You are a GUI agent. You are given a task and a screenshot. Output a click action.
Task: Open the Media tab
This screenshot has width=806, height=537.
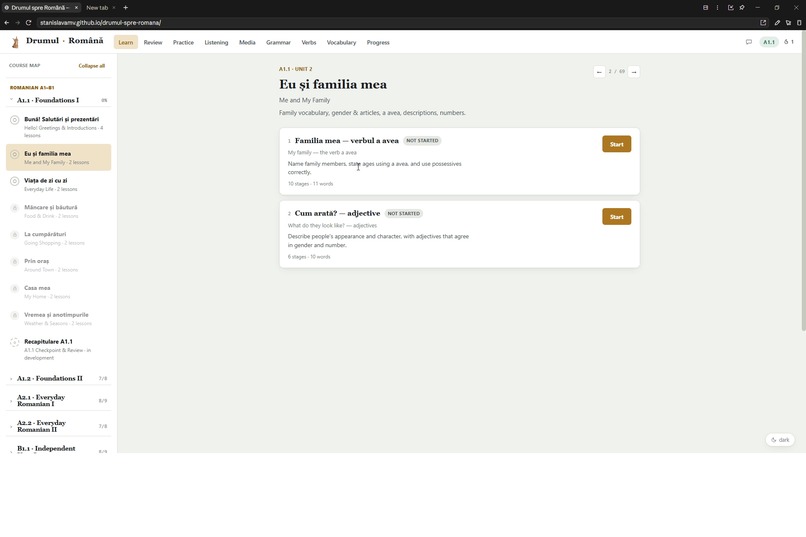click(x=247, y=42)
